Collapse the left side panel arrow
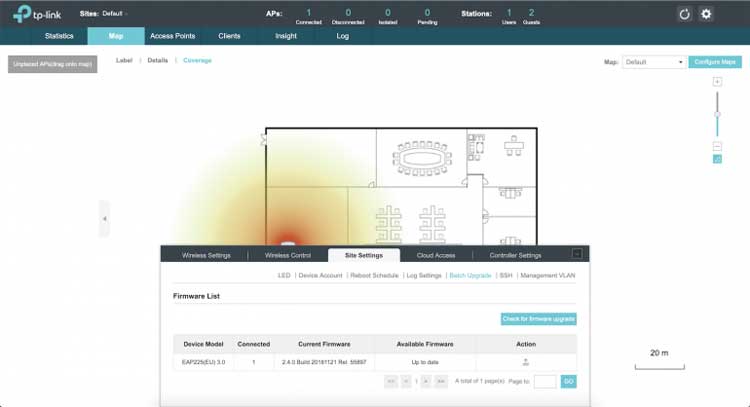Viewport: 750px width, 407px height. [104, 218]
